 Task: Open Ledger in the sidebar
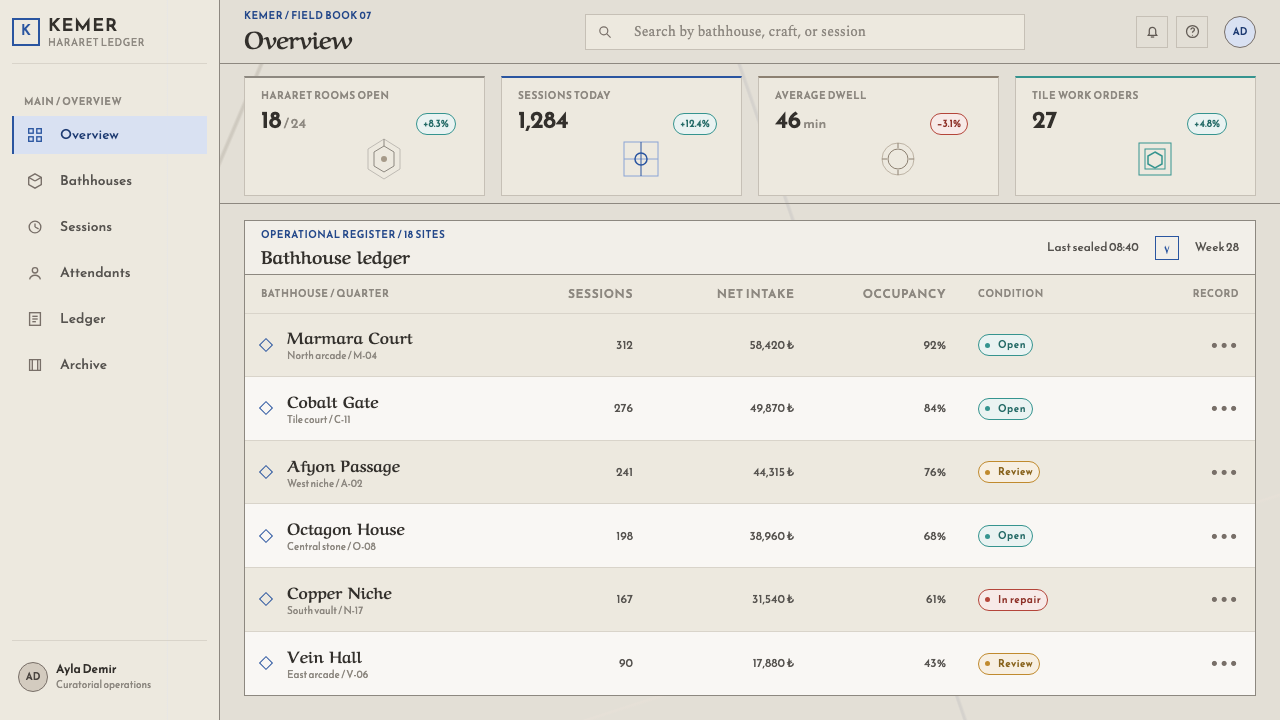point(110,319)
